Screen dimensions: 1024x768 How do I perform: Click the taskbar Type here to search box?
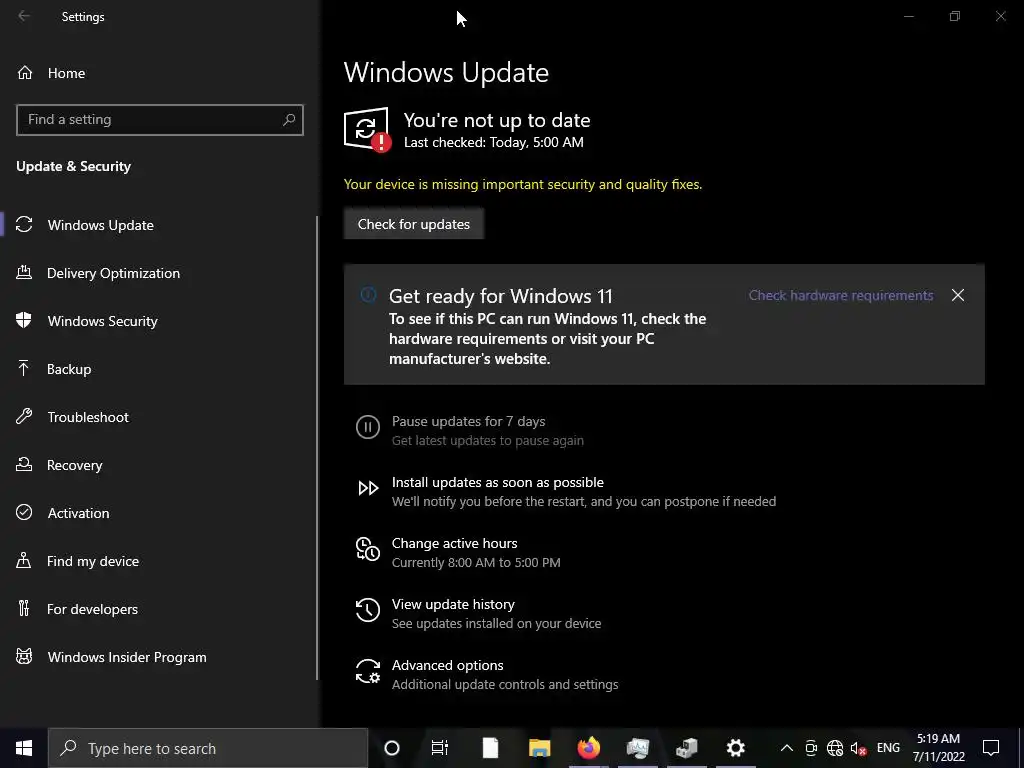(208, 748)
